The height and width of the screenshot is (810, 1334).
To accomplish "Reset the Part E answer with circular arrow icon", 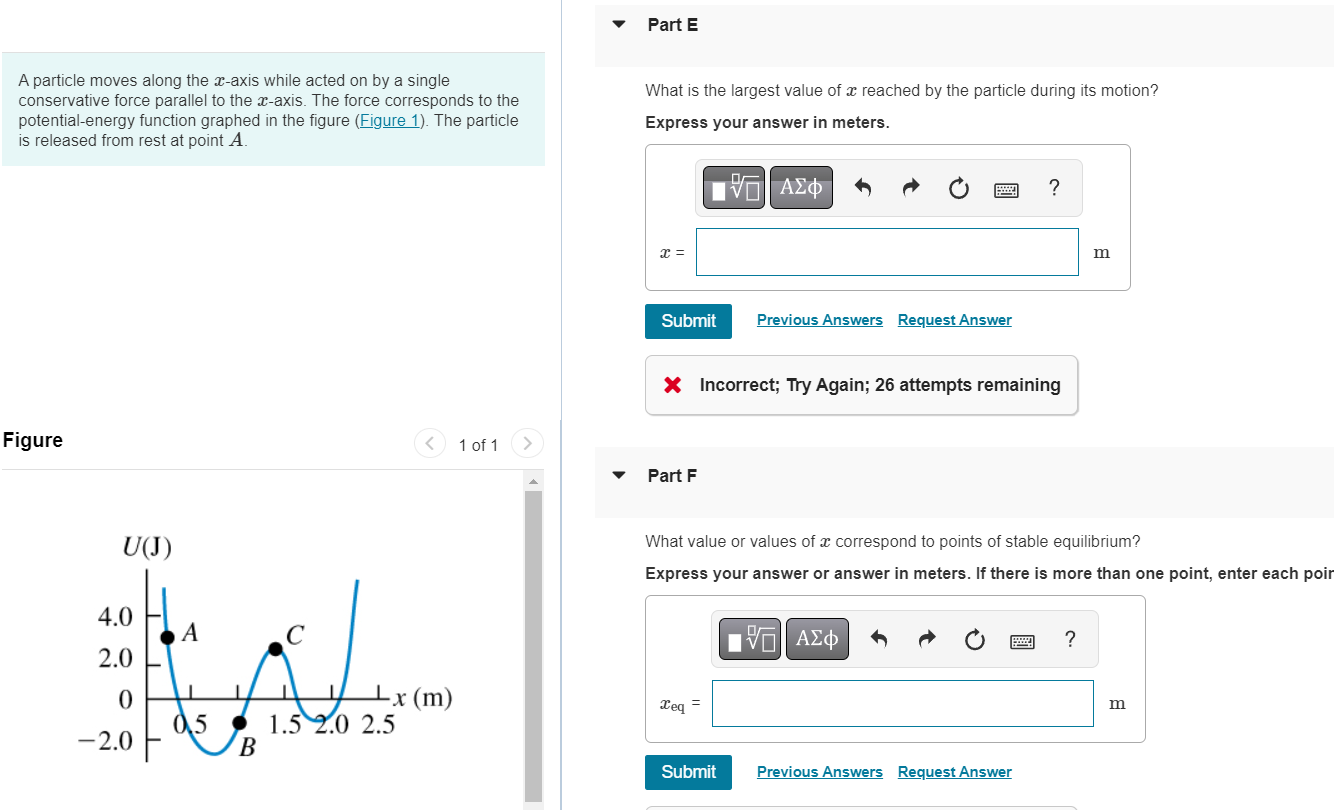I will pos(958,187).
